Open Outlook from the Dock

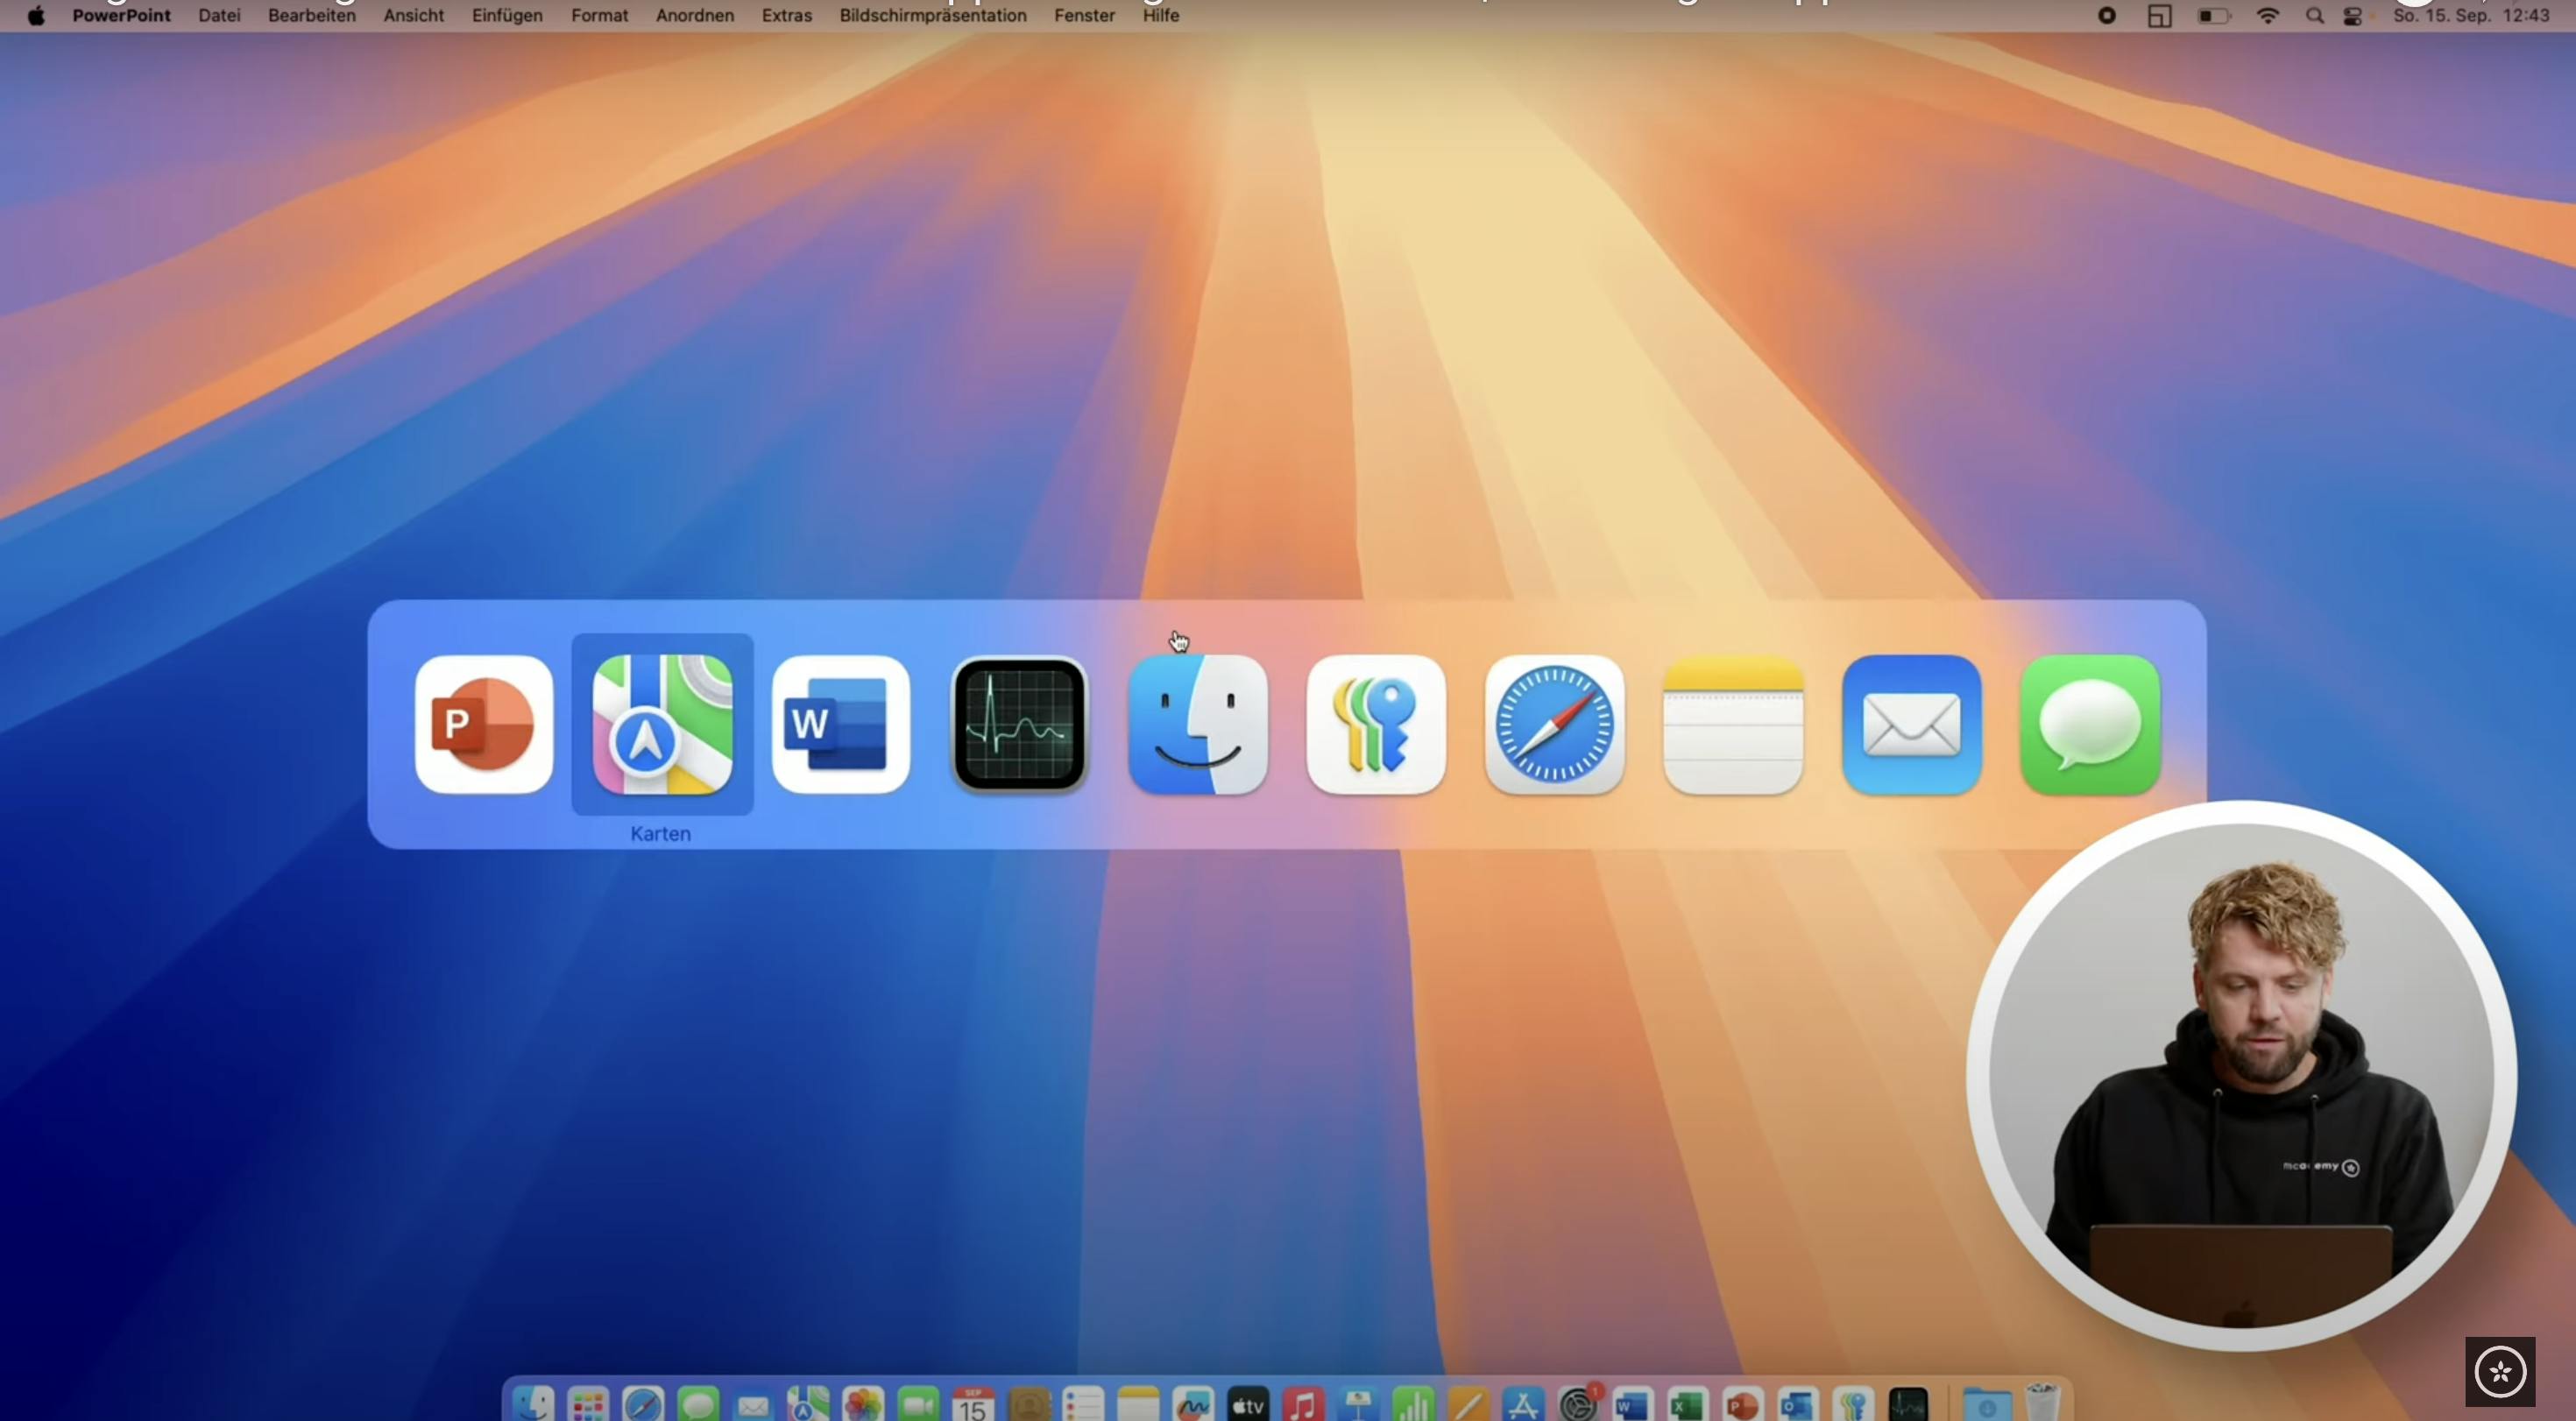(x=1798, y=1403)
